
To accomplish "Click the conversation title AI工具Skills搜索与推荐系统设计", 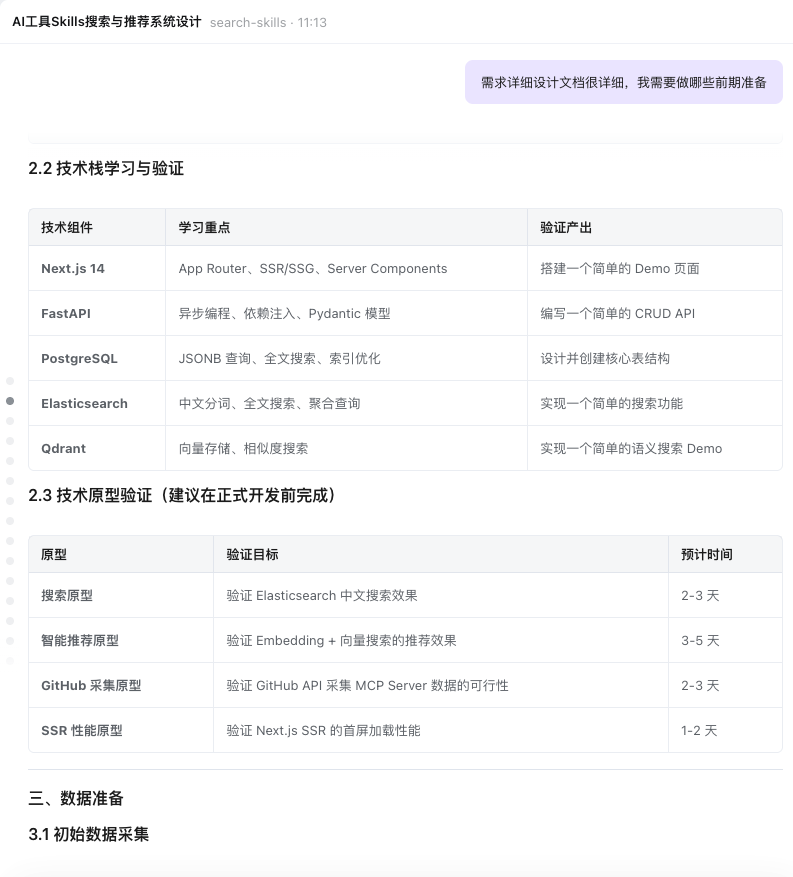I will tap(106, 22).
